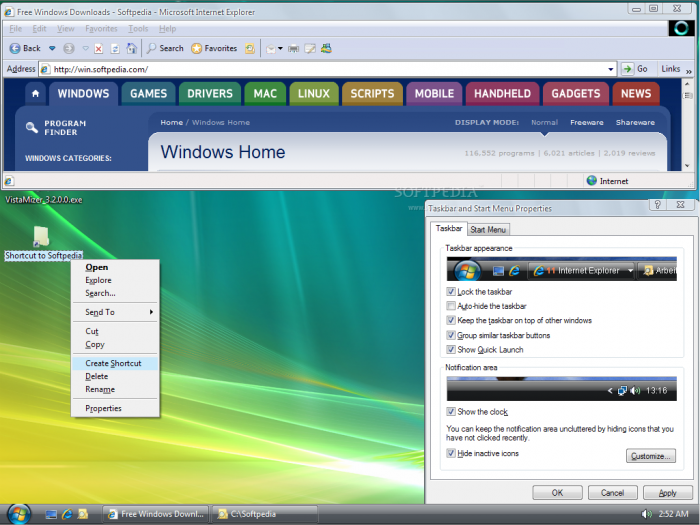Open the File menu in Internet Explorer
The image size is (700, 525).
tap(16, 29)
